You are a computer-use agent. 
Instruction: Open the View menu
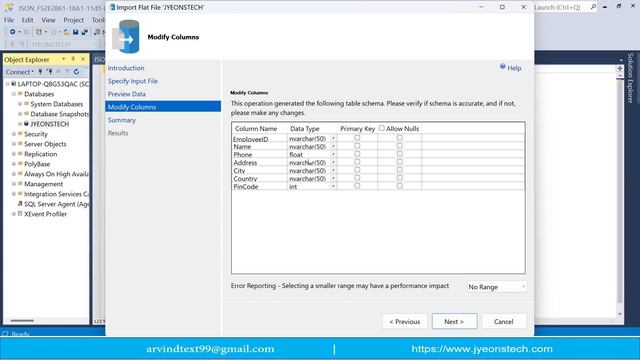[48, 20]
